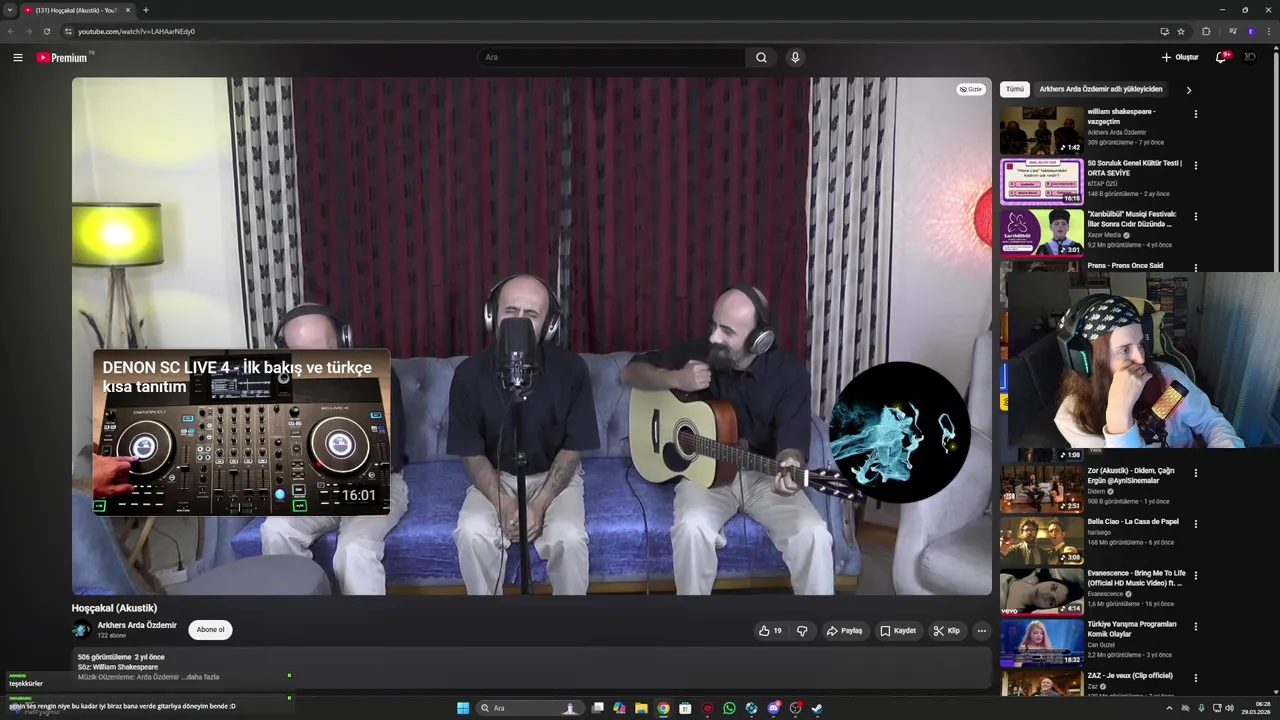Open File Explorer from taskbar
1280x720 pixels.
pyautogui.click(x=641, y=708)
